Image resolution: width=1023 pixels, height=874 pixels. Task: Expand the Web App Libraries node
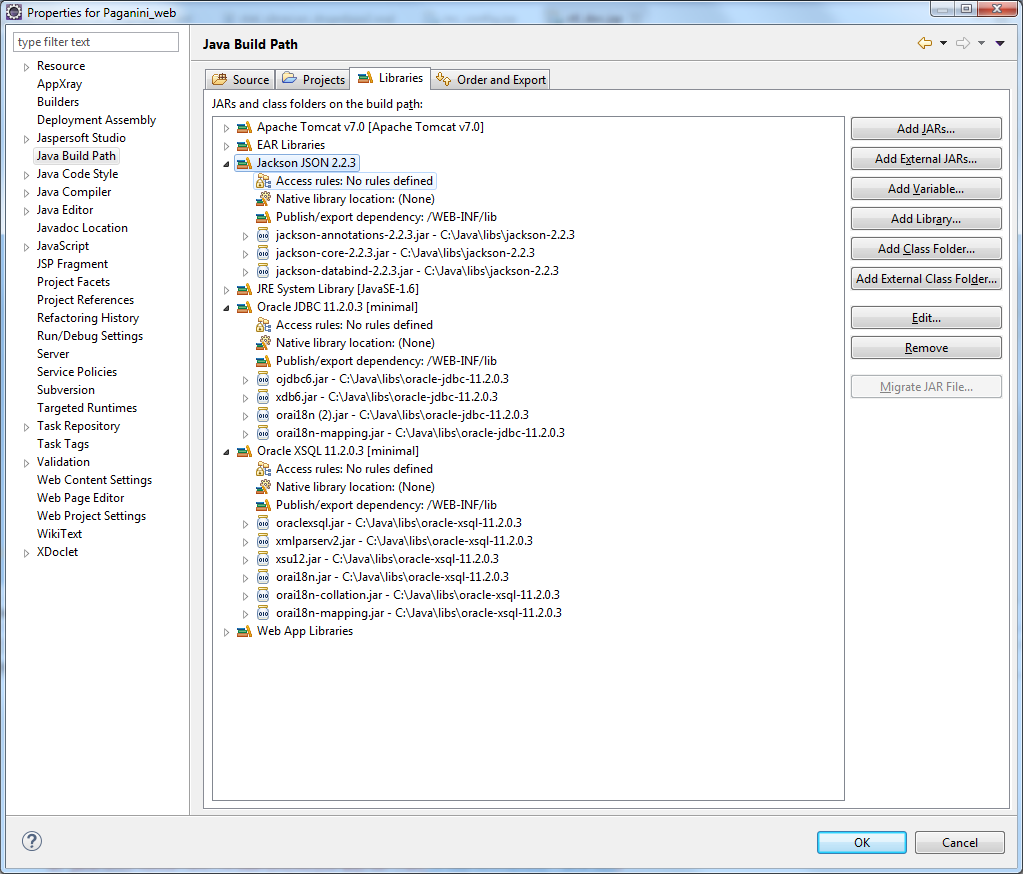click(226, 632)
